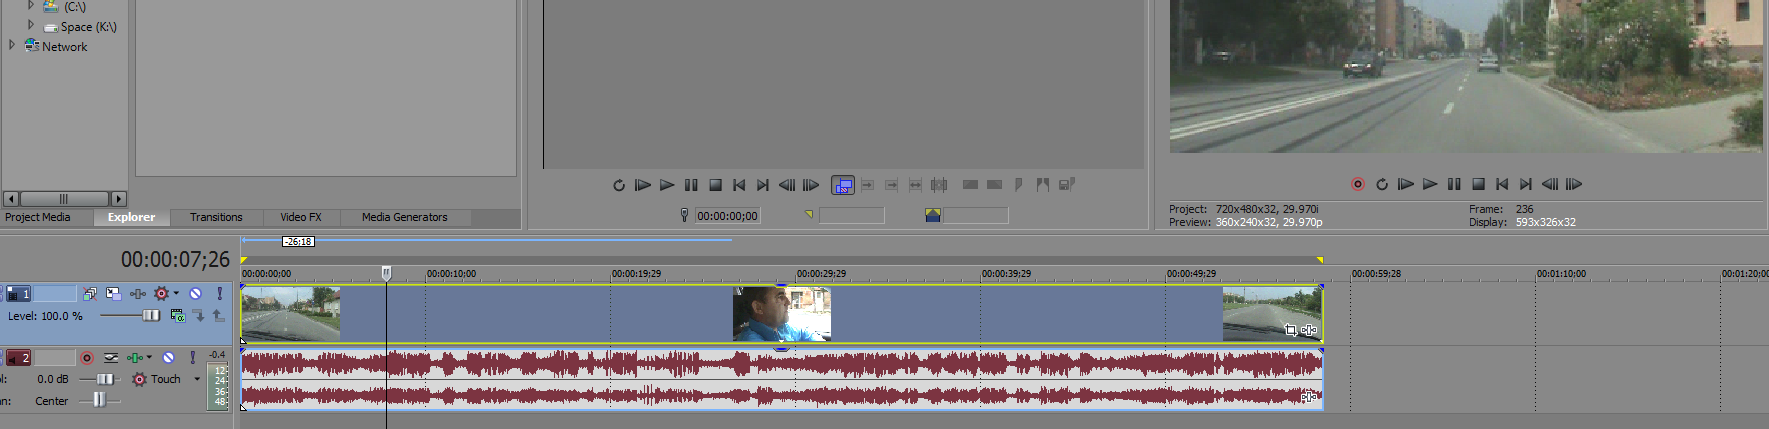Stop the video preview playback
The height and width of the screenshot is (429, 1769).
(1478, 184)
